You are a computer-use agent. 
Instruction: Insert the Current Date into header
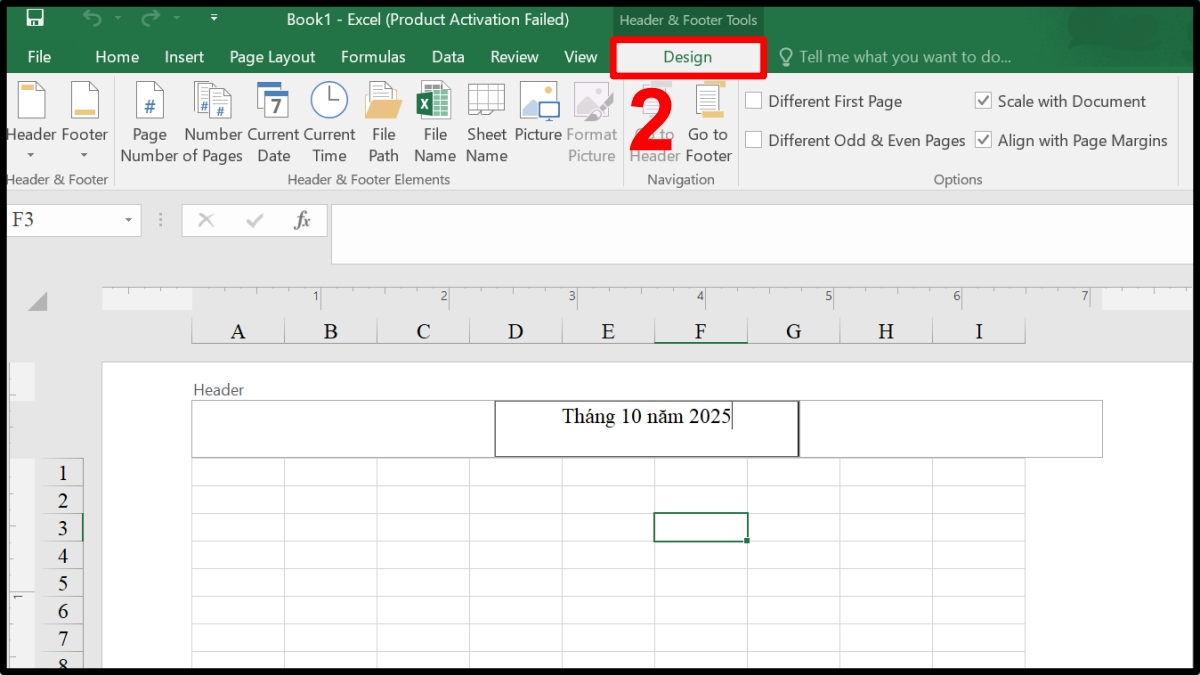273,118
